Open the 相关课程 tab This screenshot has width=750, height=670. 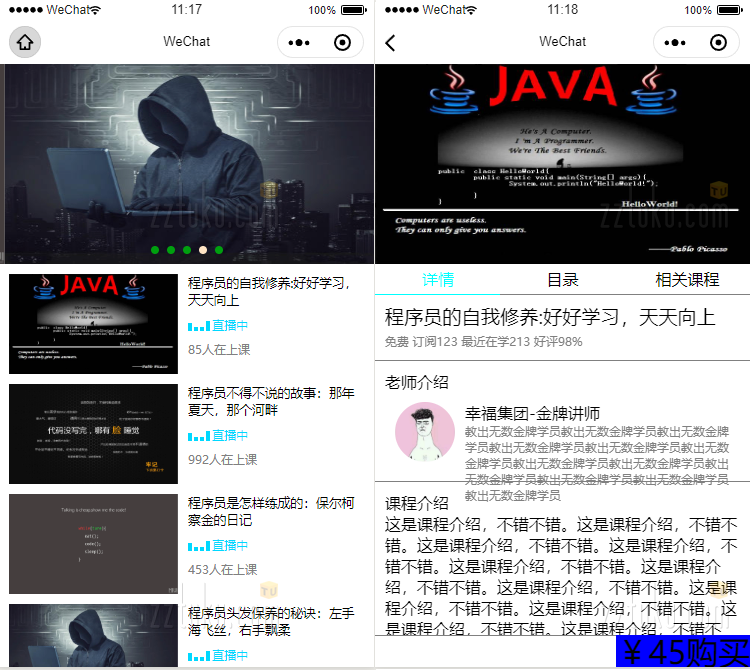click(687, 280)
